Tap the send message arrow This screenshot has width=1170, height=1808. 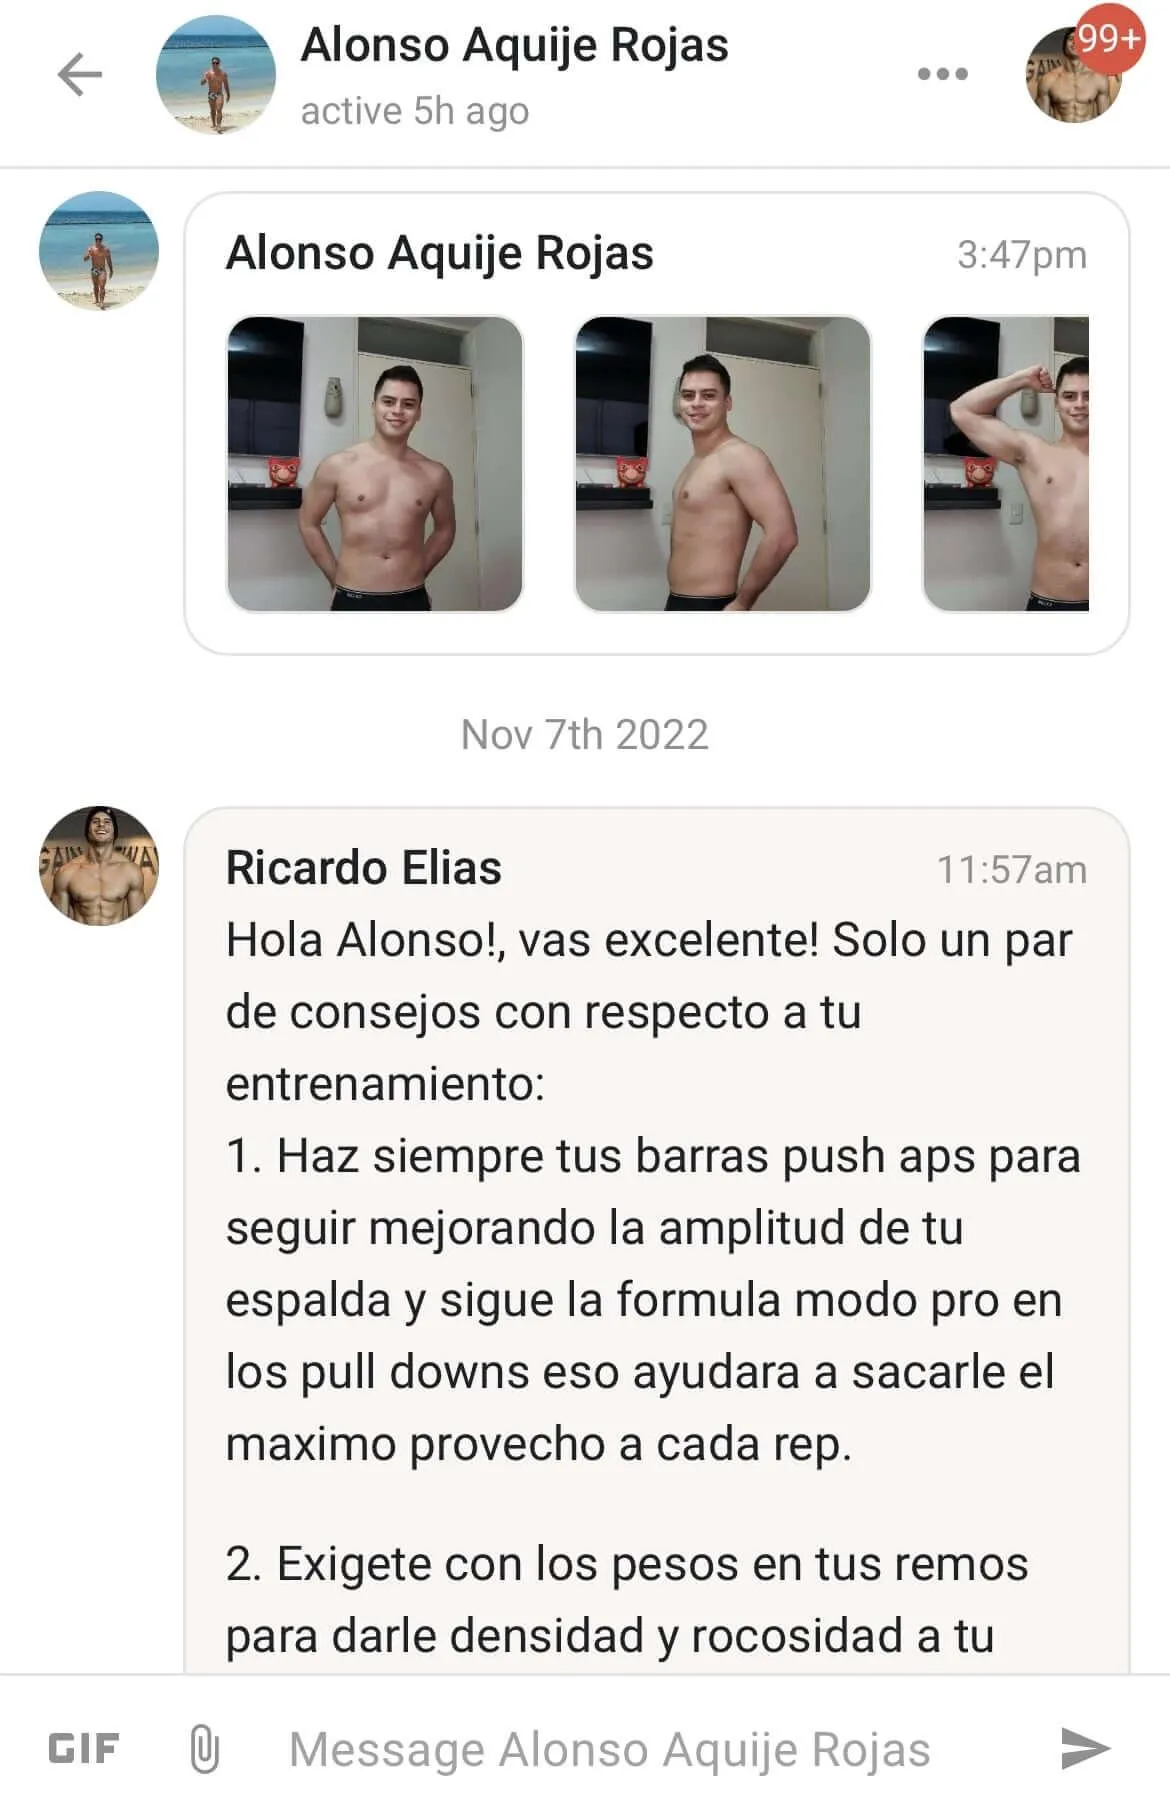[x=1085, y=1748]
